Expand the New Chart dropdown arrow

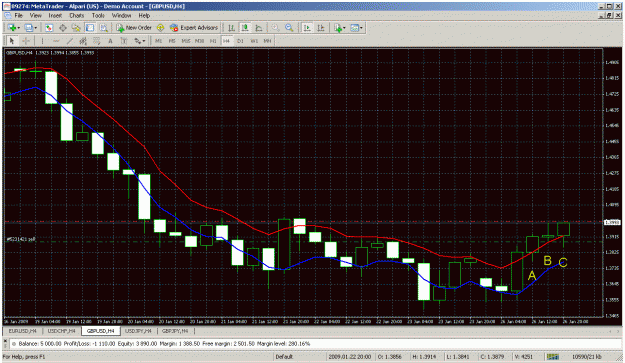pyautogui.click(x=18, y=27)
